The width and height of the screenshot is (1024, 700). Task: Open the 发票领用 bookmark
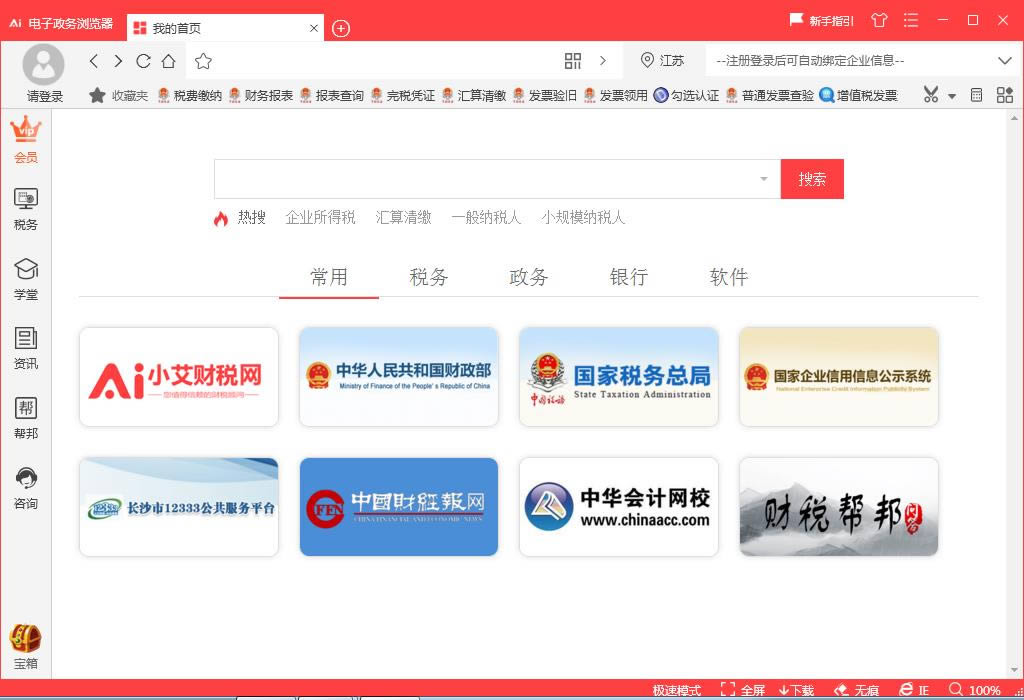coord(616,95)
